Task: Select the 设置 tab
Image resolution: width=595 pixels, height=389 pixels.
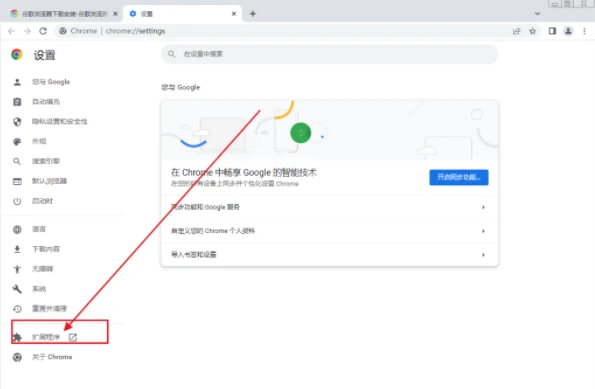Action: [x=182, y=14]
